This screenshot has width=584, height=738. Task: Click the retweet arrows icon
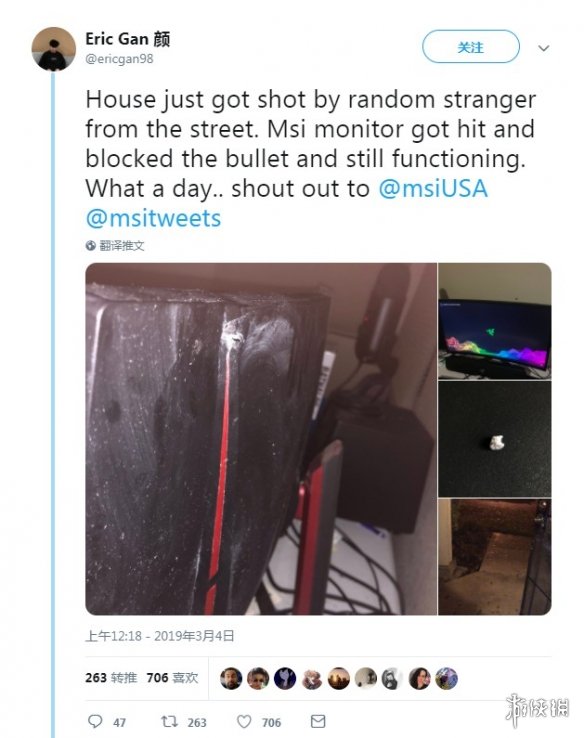(169, 721)
